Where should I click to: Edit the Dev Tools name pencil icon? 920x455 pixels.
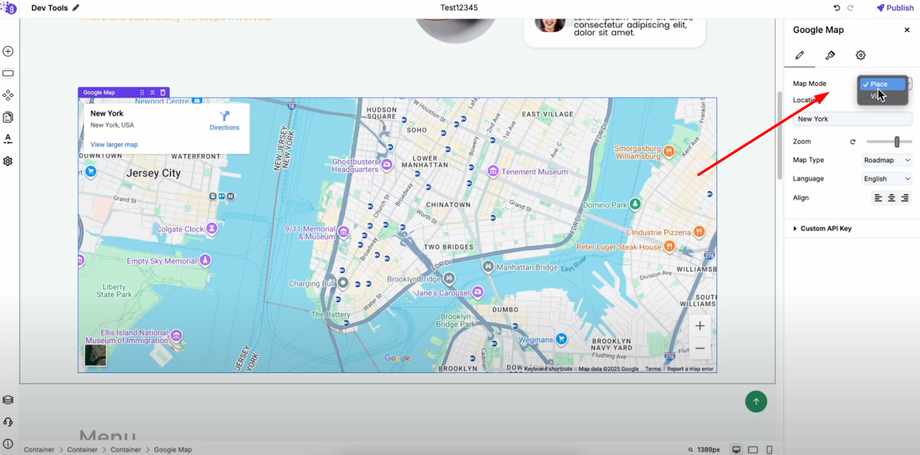click(76, 8)
